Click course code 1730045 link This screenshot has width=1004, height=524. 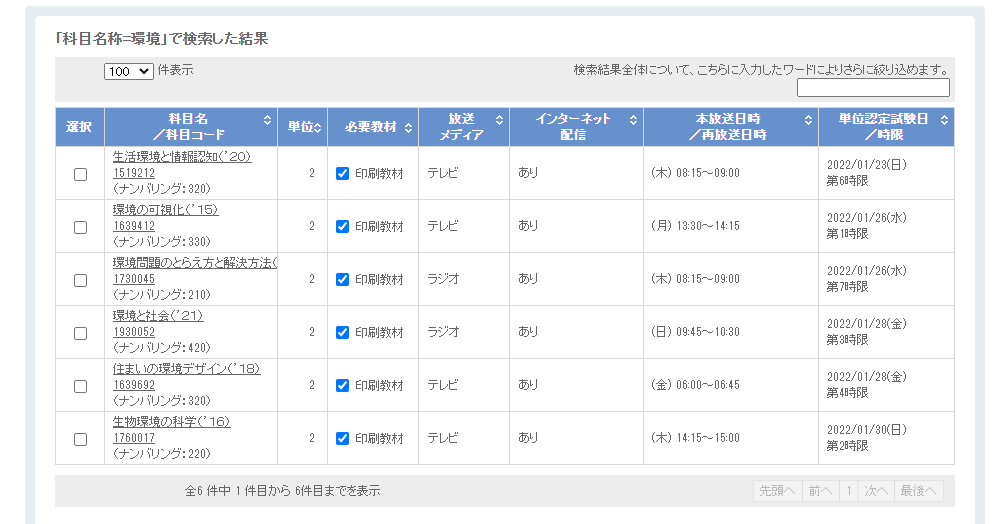tap(134, 279)
